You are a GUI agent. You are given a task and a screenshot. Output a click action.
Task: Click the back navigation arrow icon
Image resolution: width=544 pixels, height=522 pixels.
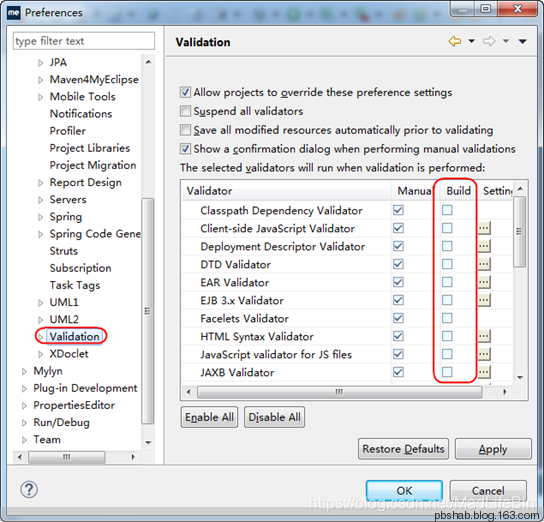[x=455, y=41]
